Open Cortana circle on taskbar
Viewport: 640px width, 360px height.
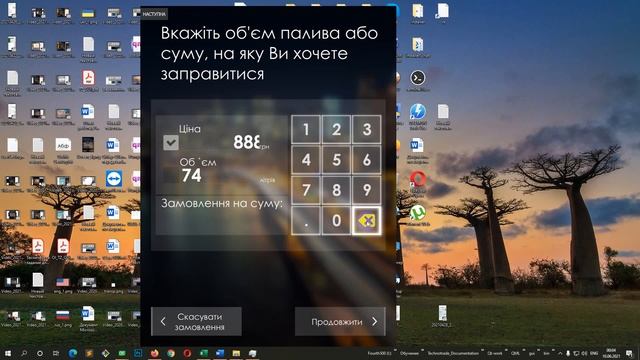coord(40,353)
